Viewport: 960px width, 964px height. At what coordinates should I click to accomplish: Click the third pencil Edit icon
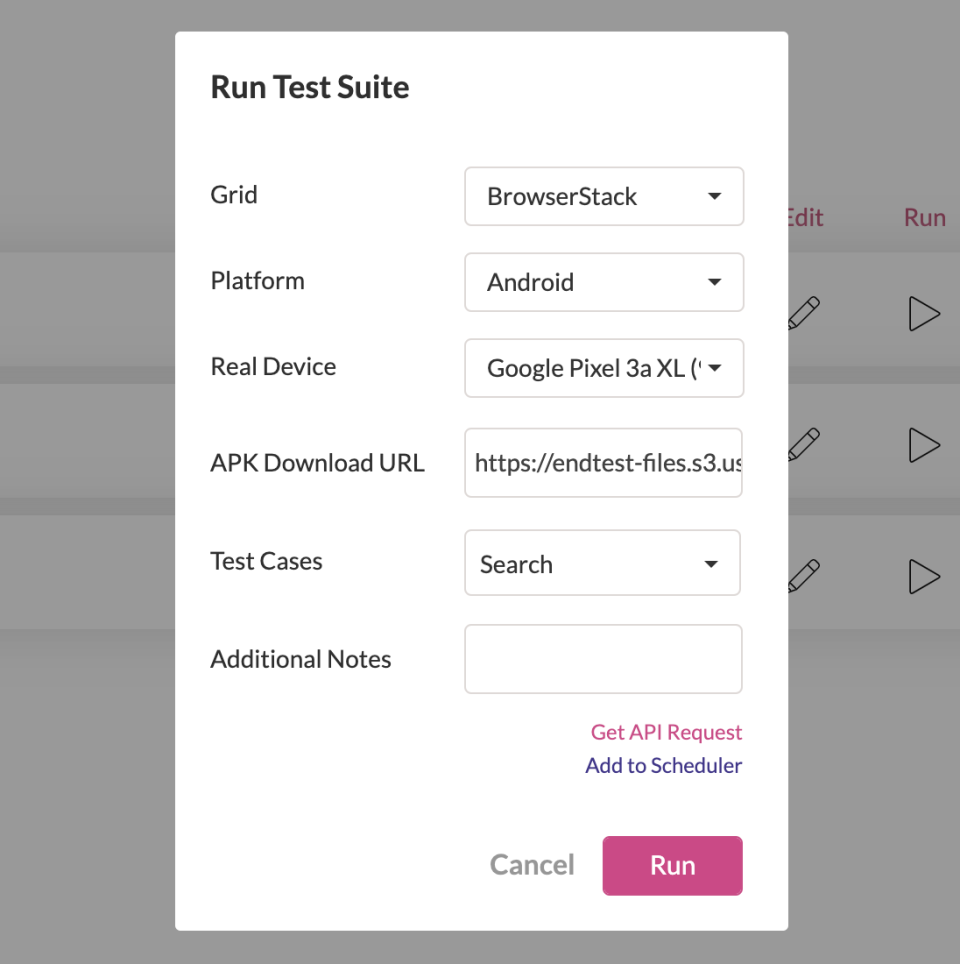804,576
